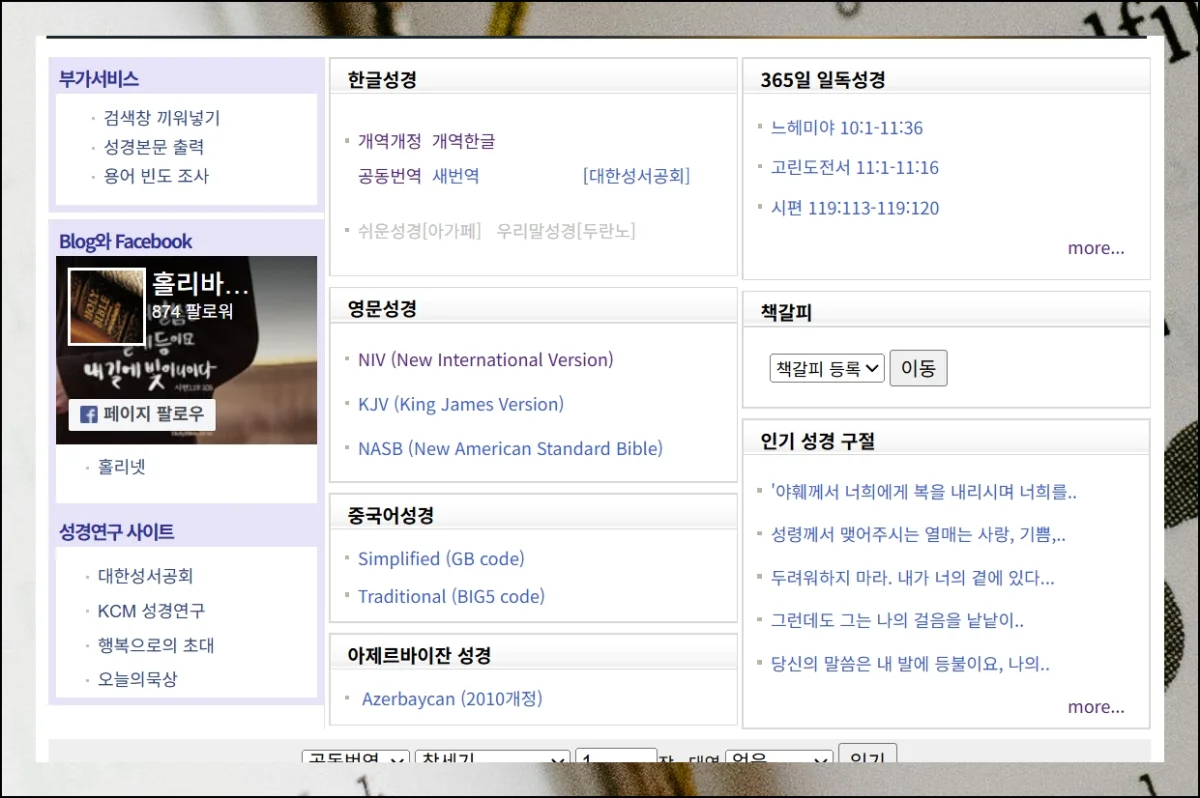
Task: Click more under 365일 일독성경
Action: point(1095,248)
